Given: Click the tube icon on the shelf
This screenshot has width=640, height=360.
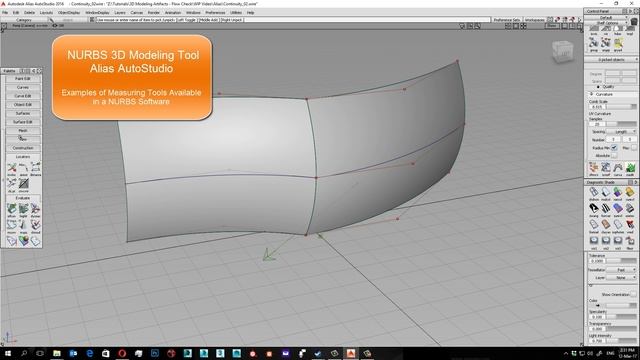Looking at the screenshot, I should pos(618,30).
